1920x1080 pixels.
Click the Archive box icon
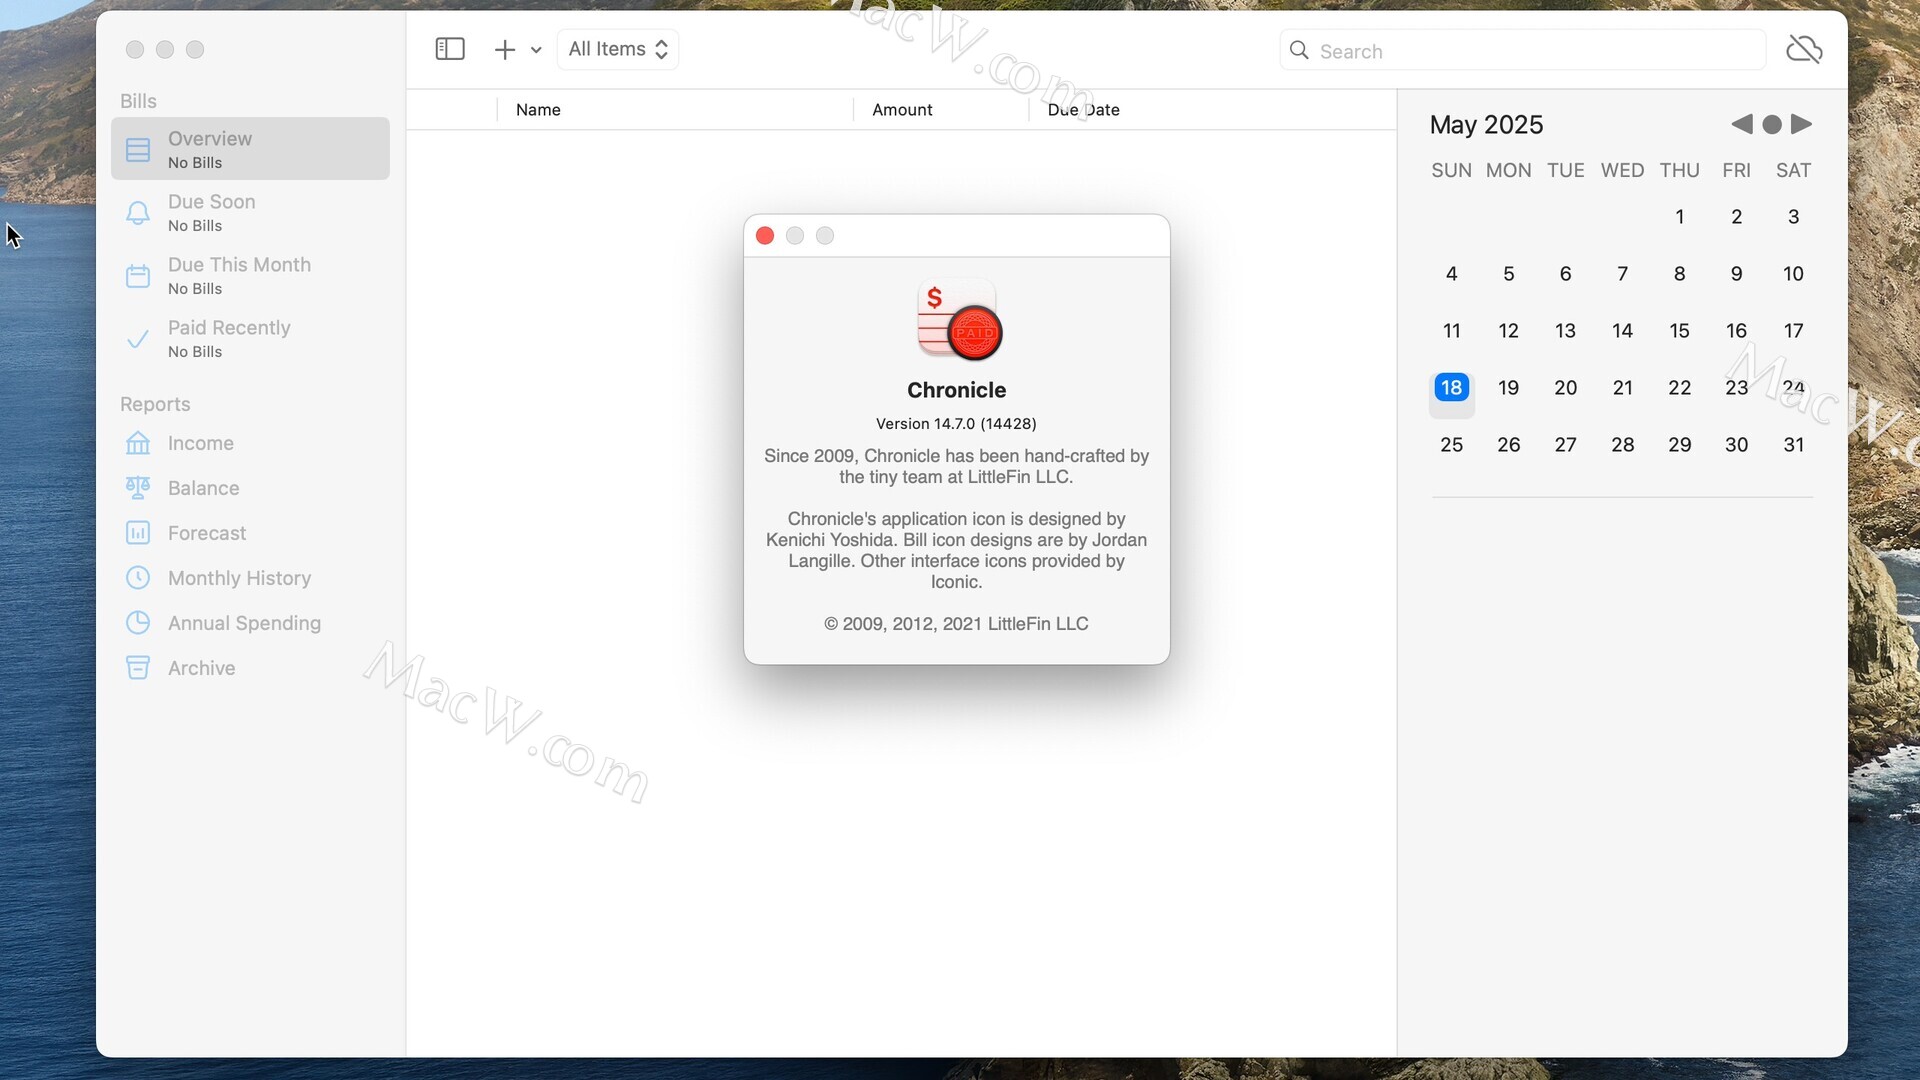tap(138, 668)
